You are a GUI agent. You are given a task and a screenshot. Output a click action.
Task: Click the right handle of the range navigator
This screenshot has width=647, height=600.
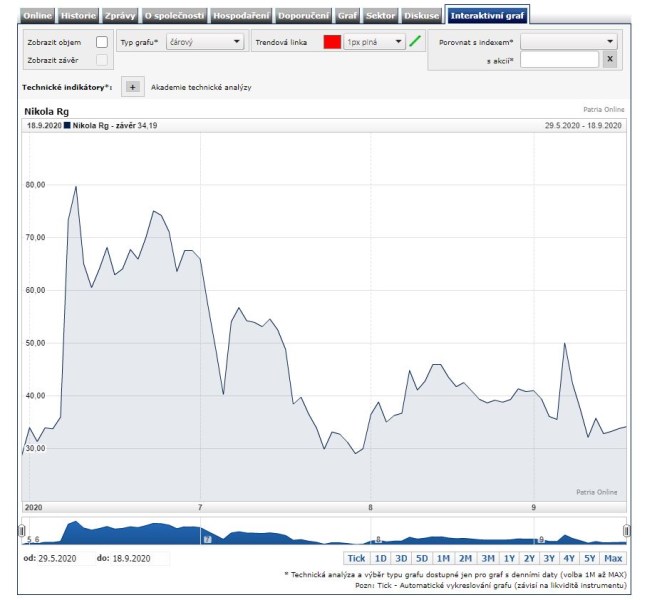pos(627,530)
